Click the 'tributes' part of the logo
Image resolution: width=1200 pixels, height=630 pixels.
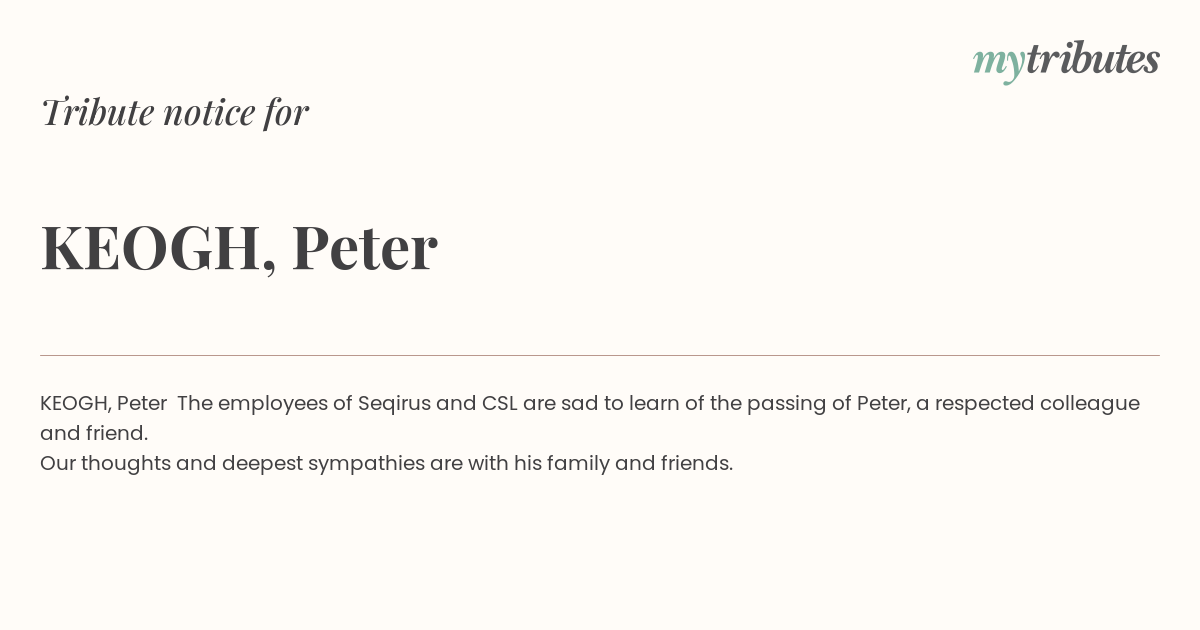click(1092, 58)
